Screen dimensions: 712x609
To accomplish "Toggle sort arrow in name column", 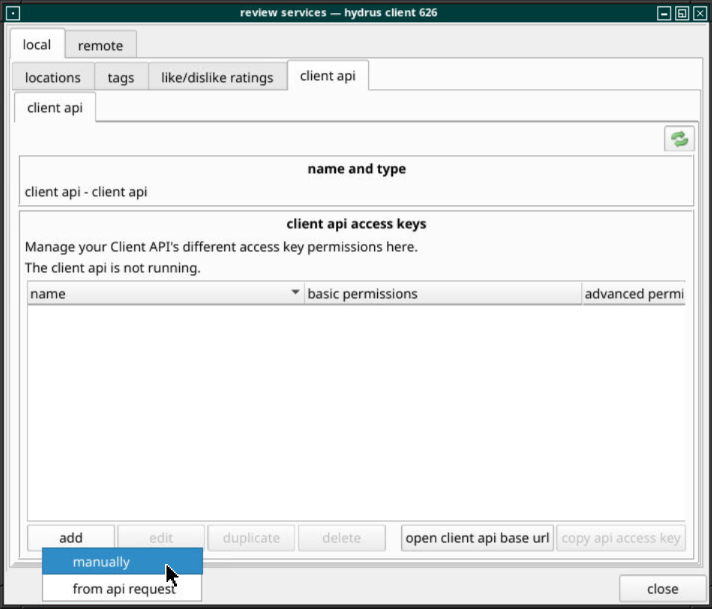I will coord(295,293).
